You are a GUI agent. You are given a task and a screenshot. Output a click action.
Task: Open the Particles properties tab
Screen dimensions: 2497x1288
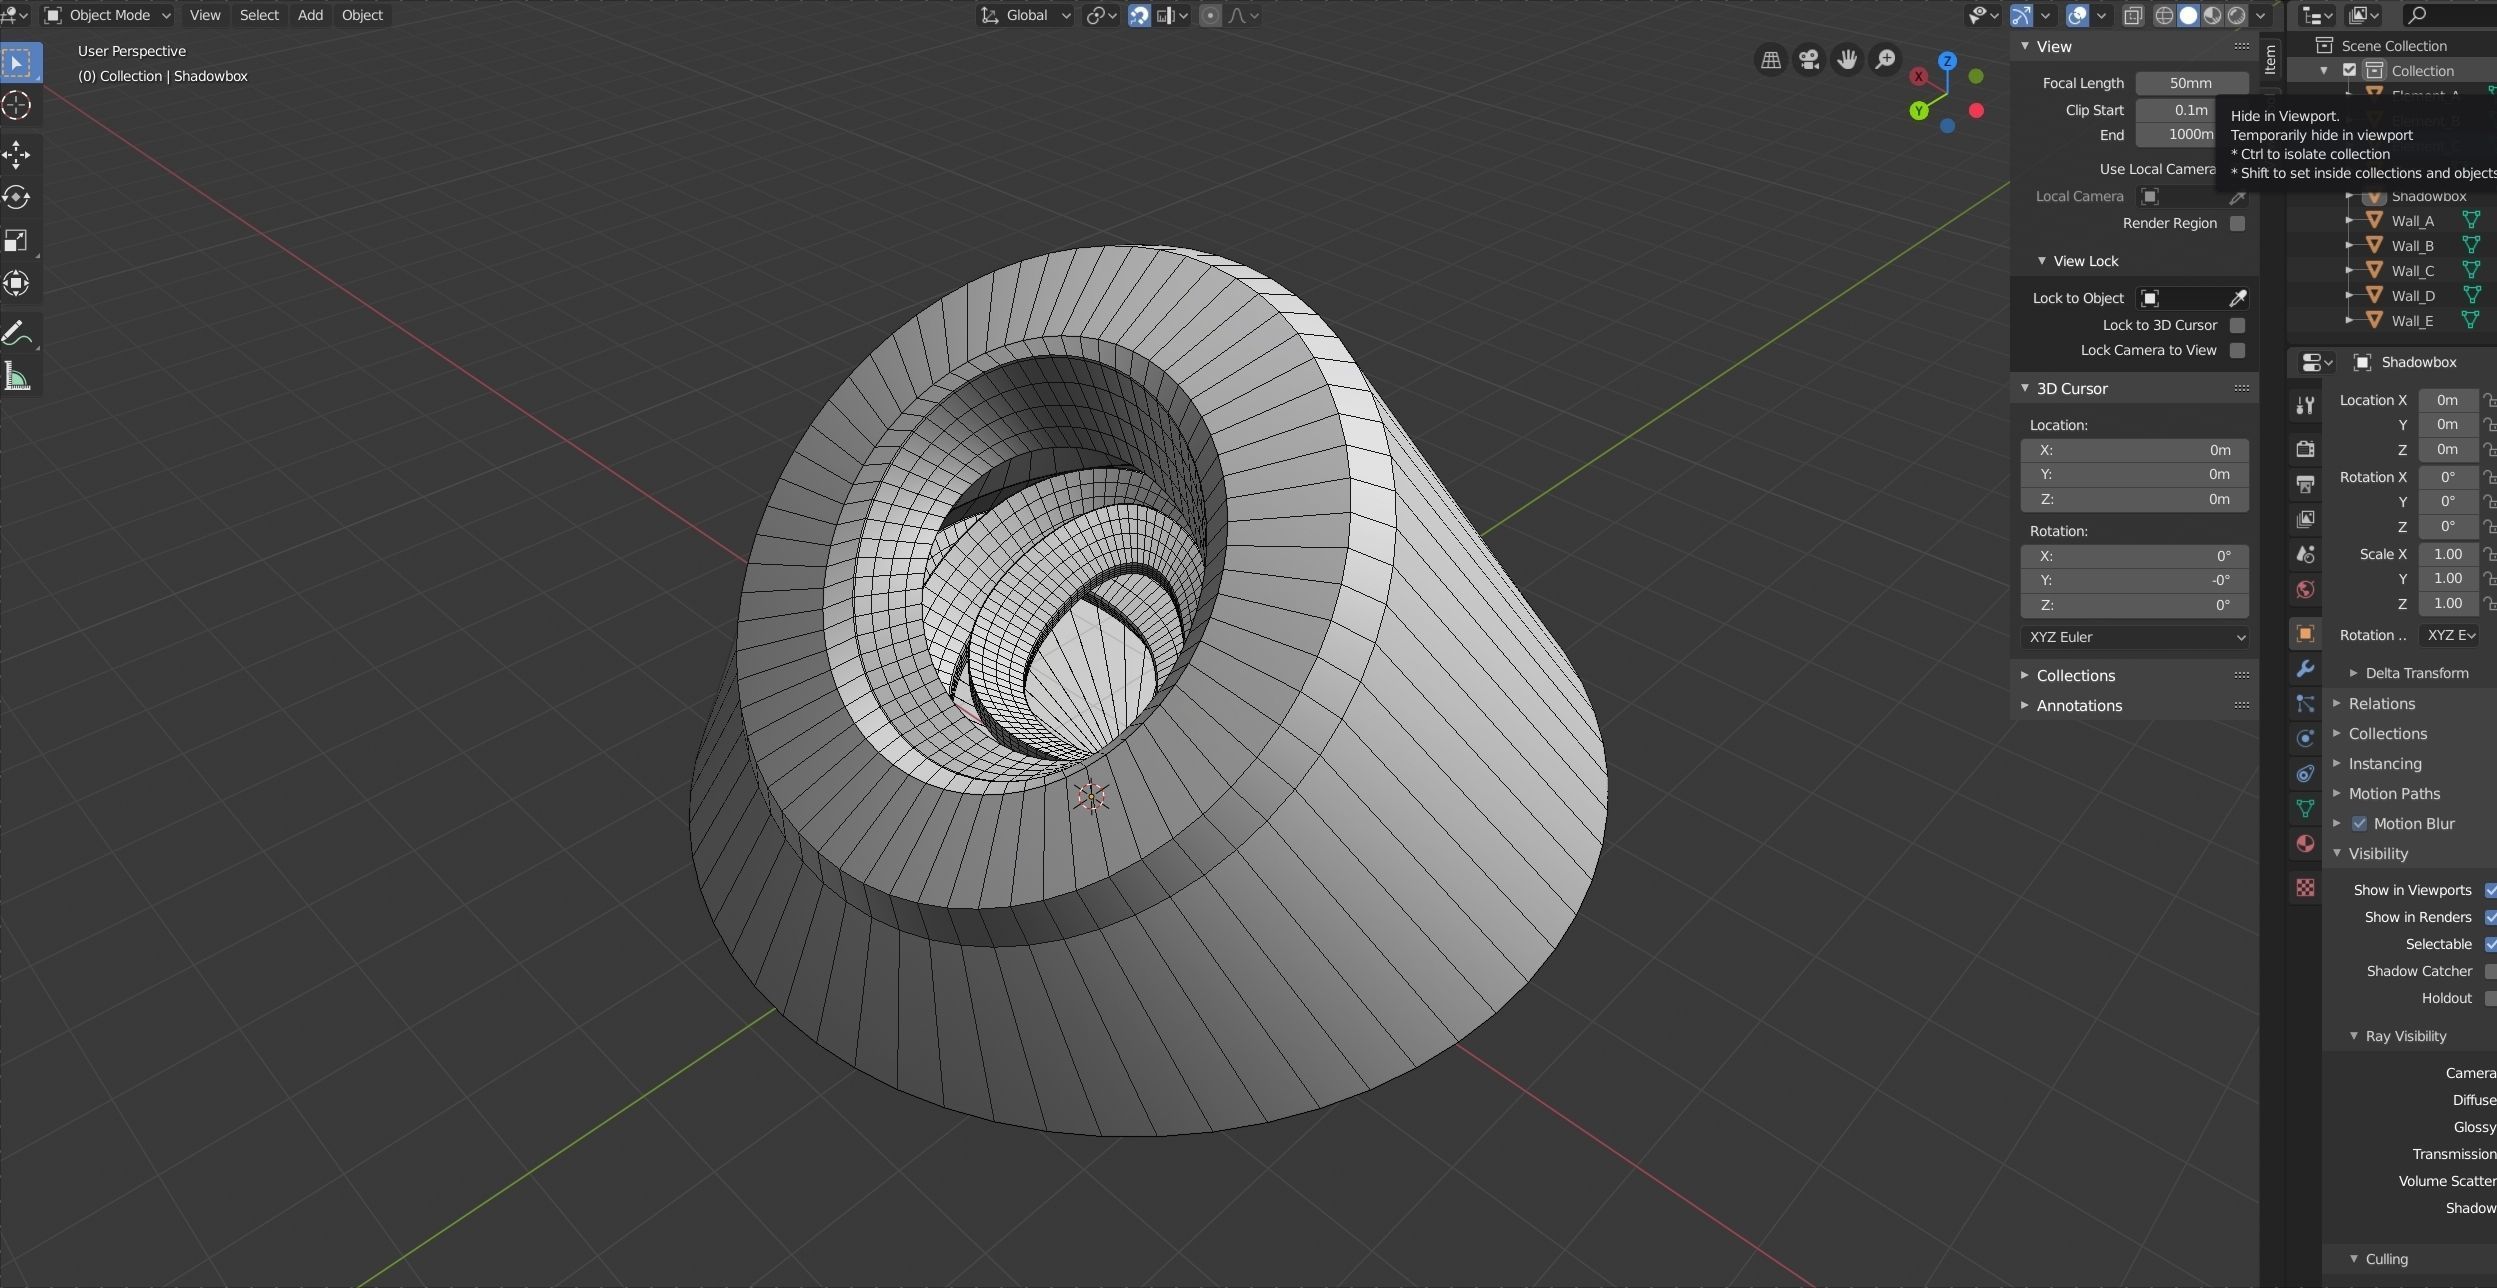point(2305,704)
